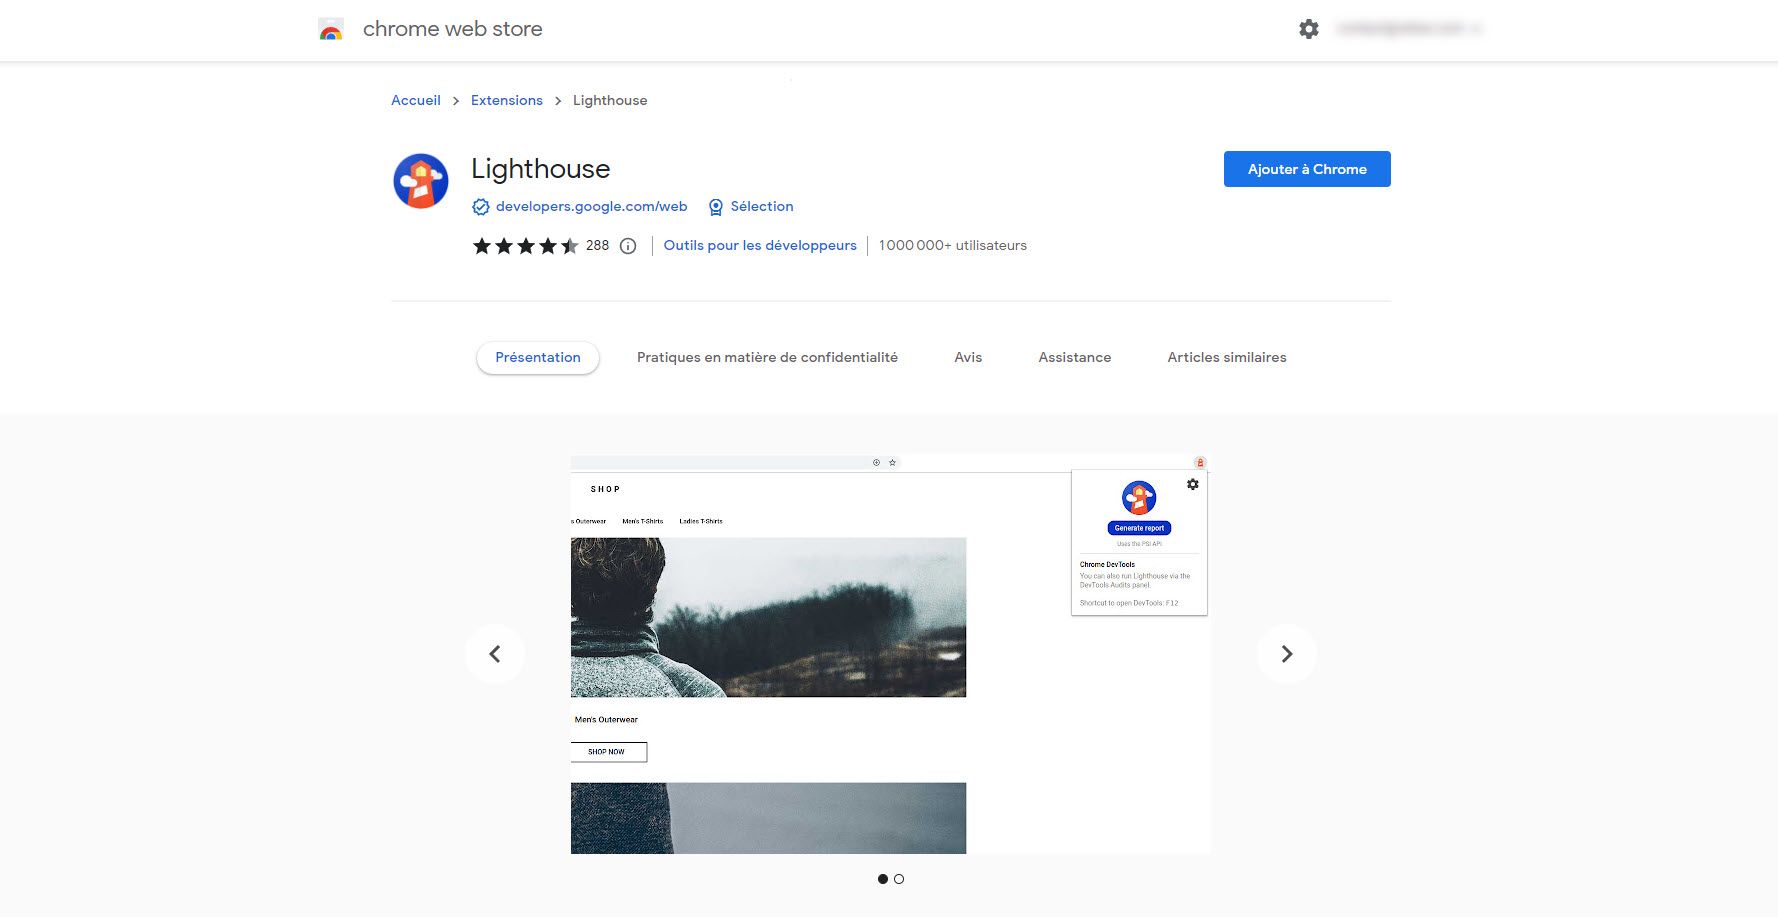Click the Lighthouse page title
Viewport: 1778px width, 917px height.
[541, 169]
